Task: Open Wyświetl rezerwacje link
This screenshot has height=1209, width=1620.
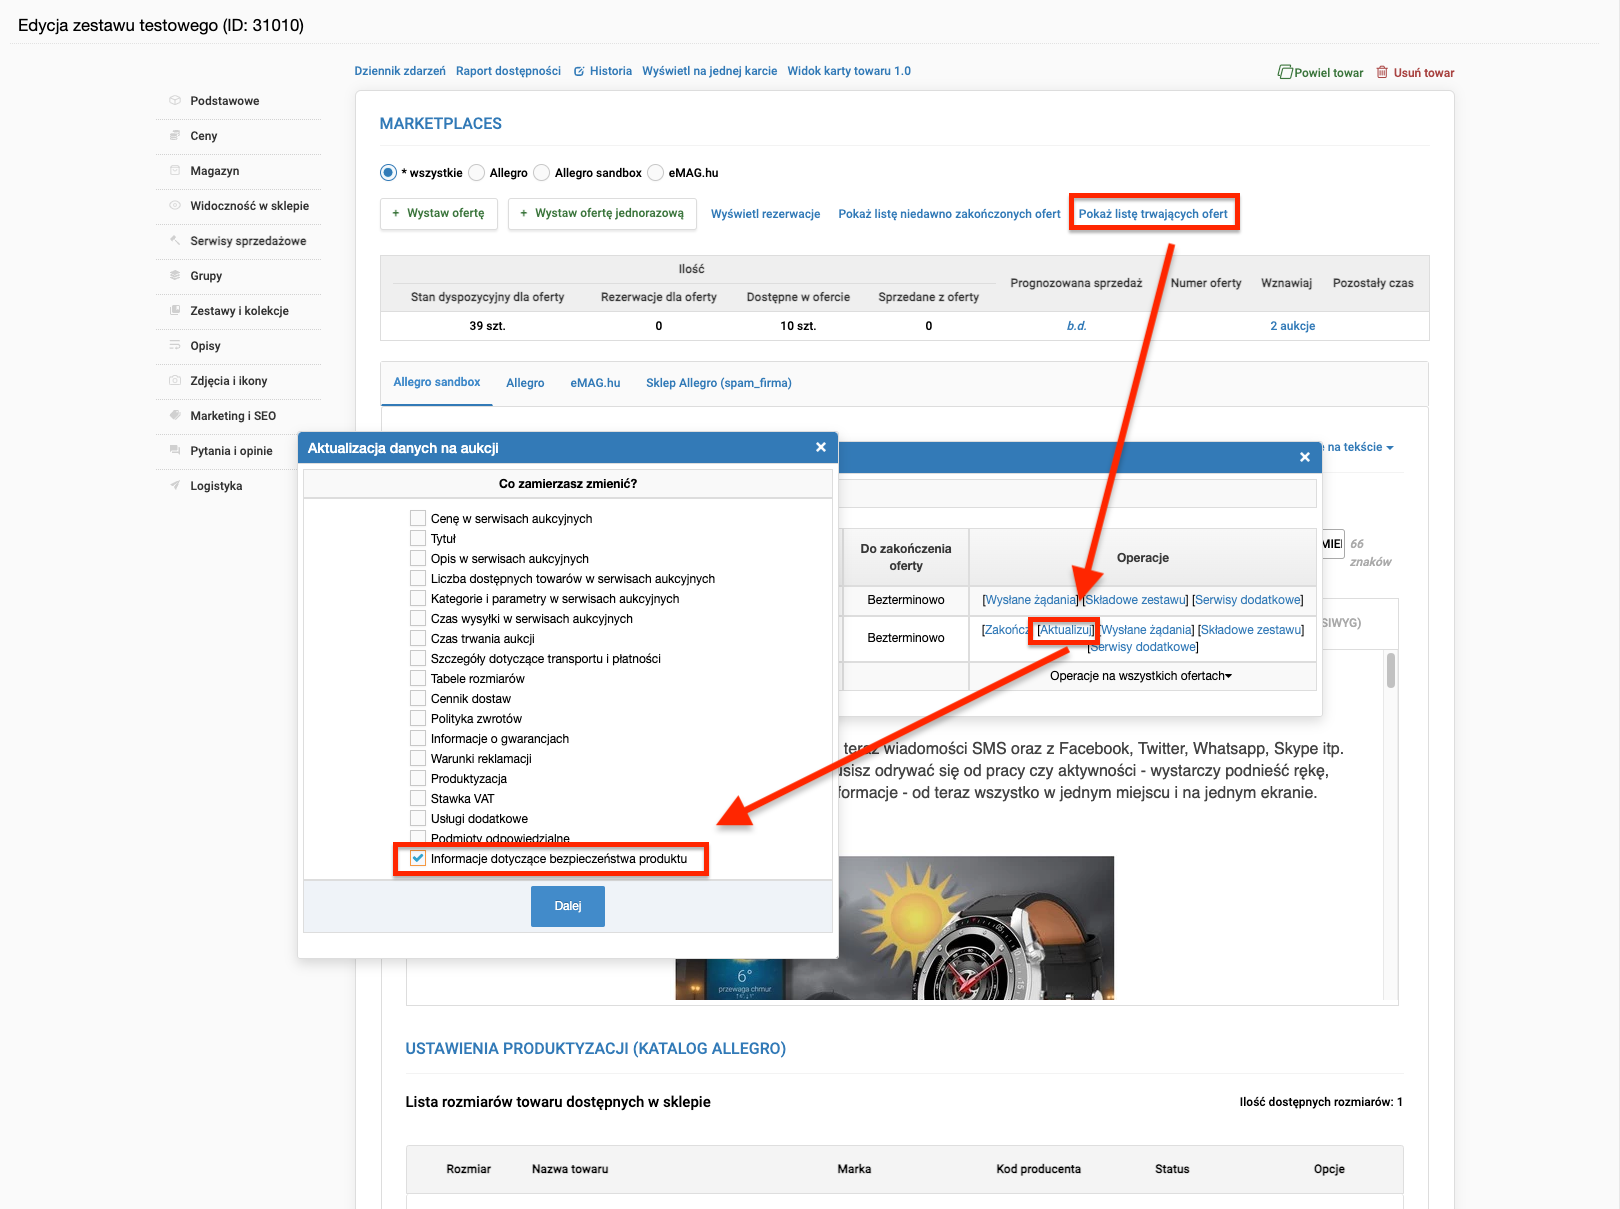Action: pyautogui.click(x=765, y=214)
